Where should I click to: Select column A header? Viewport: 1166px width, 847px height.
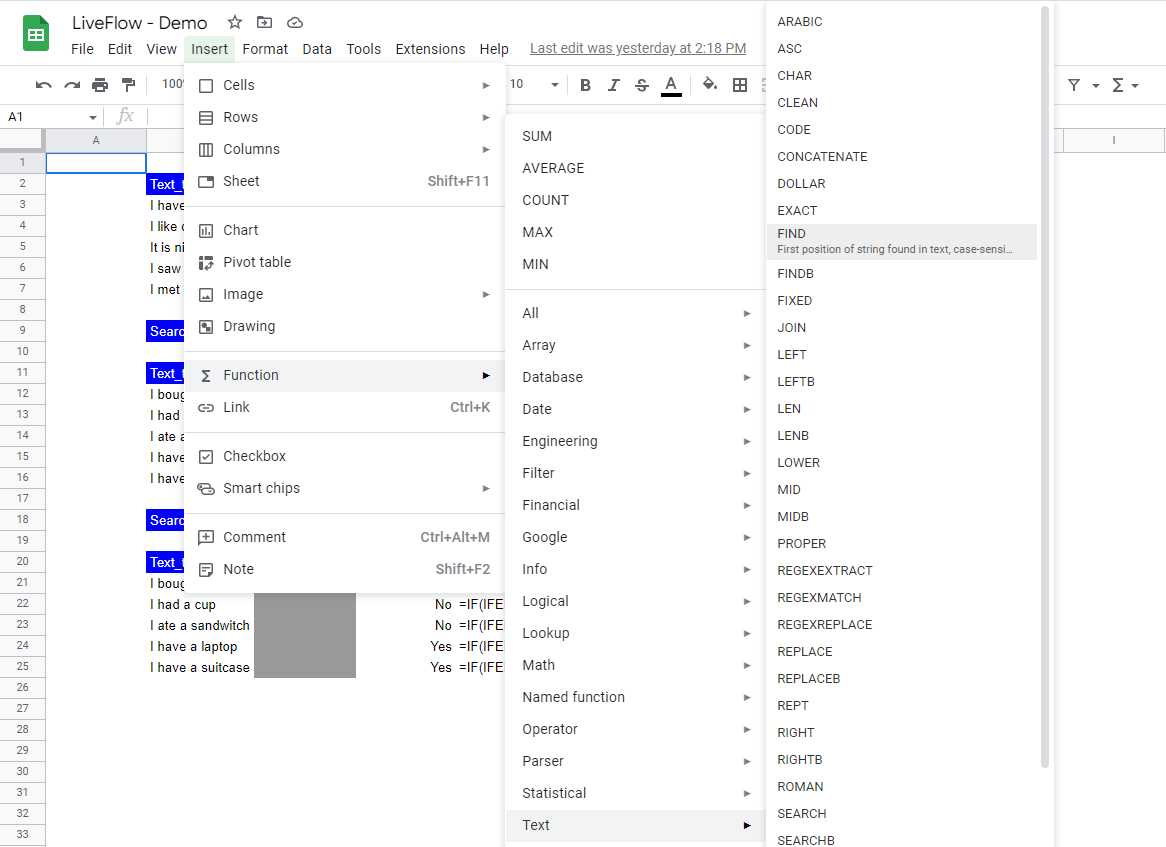[96, 141]
